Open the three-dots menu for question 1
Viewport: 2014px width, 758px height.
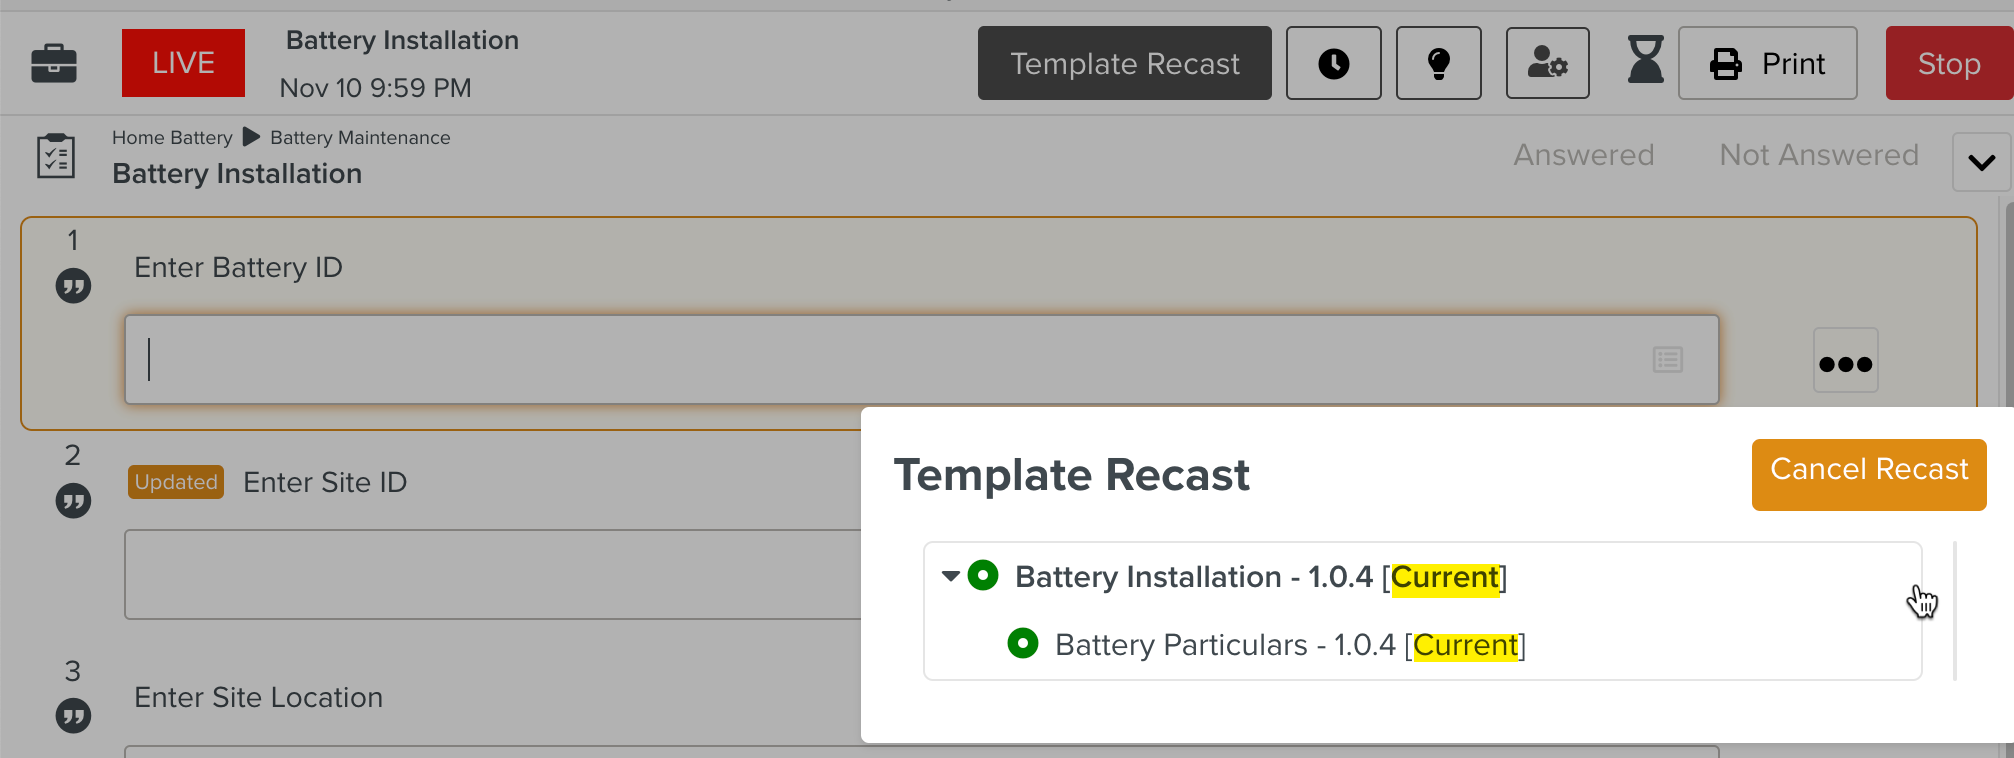coord(1845,362)
